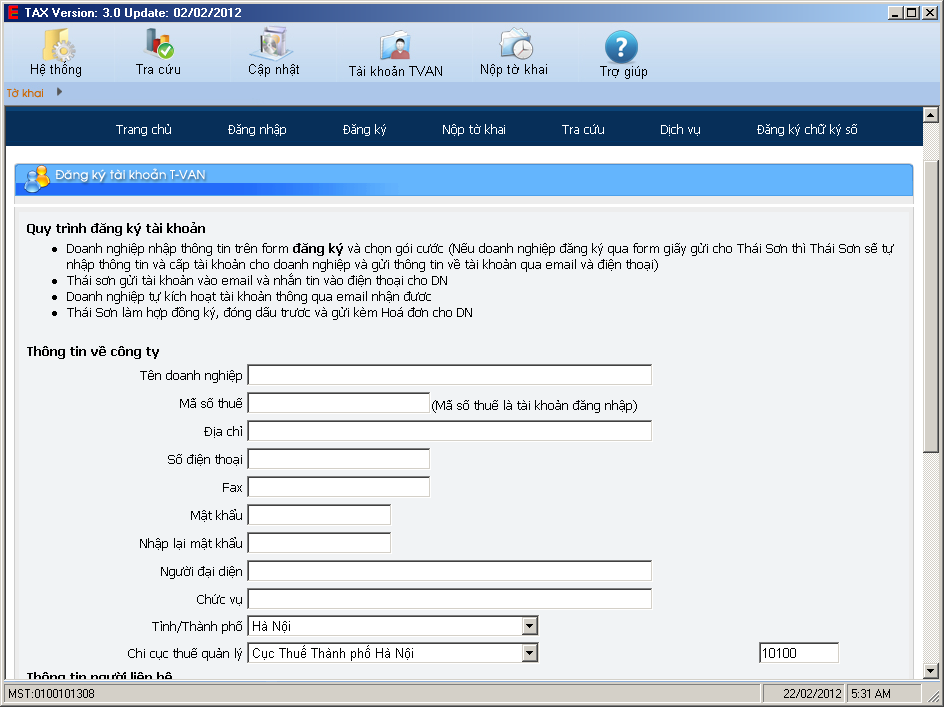Click into the Địa chỉ field

[x=450, y=431]
